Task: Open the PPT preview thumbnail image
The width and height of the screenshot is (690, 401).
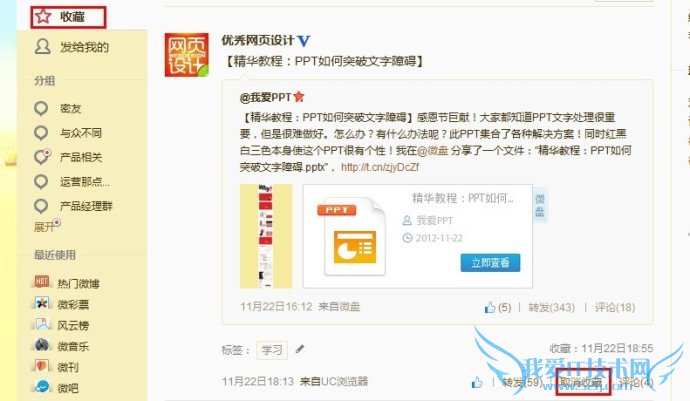Action: click(x=266, y=236)
